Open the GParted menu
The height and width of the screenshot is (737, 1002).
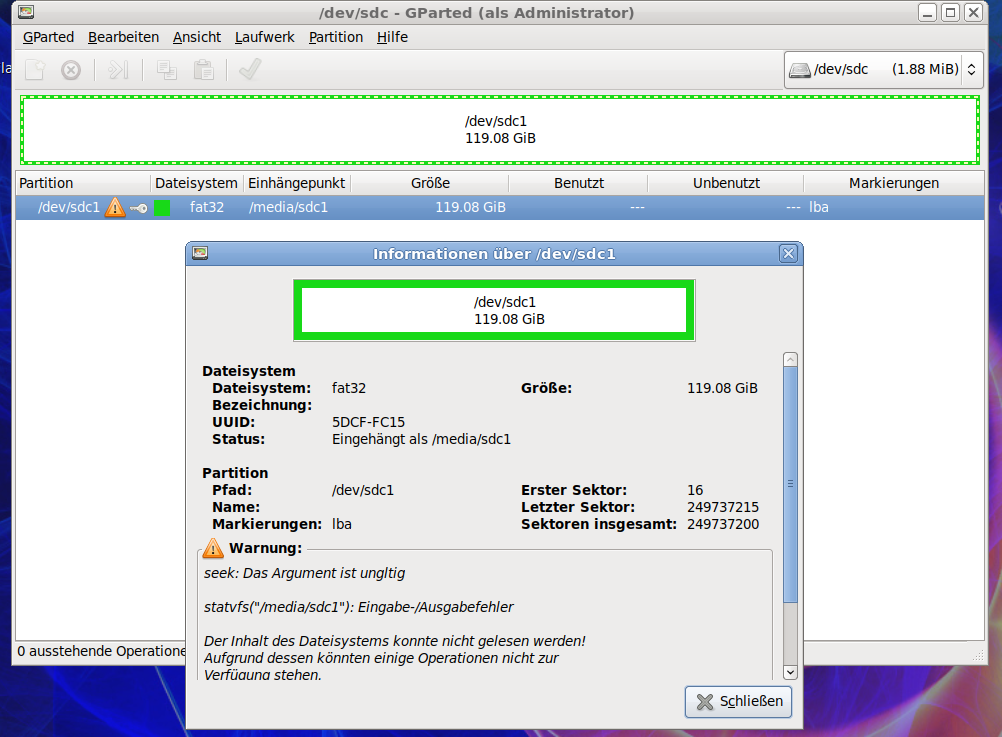click(x=48, y=37)
